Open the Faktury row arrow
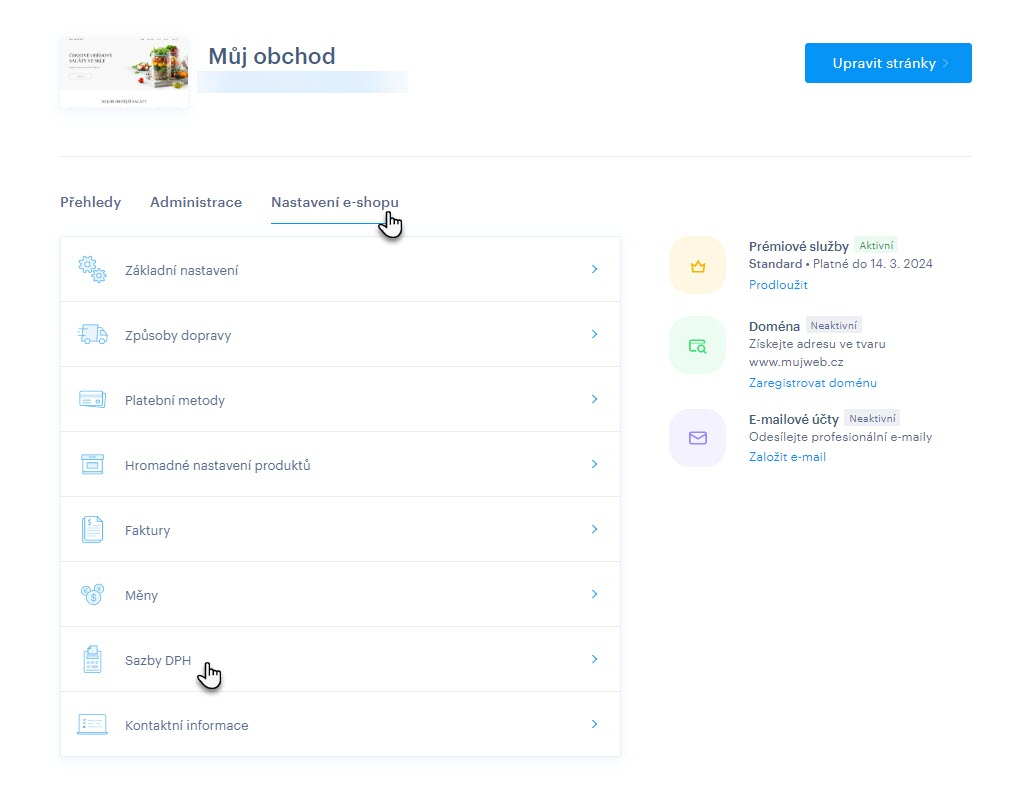 594,529
